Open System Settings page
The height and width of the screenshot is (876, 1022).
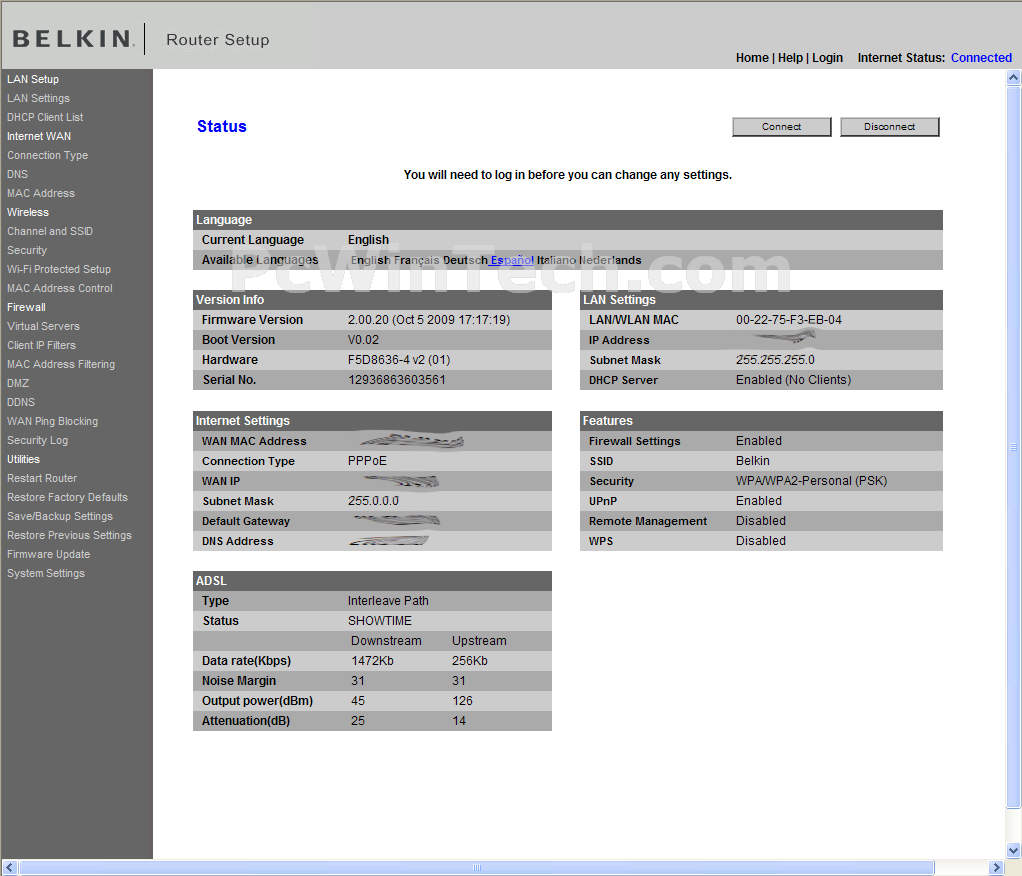click(46, 573)
